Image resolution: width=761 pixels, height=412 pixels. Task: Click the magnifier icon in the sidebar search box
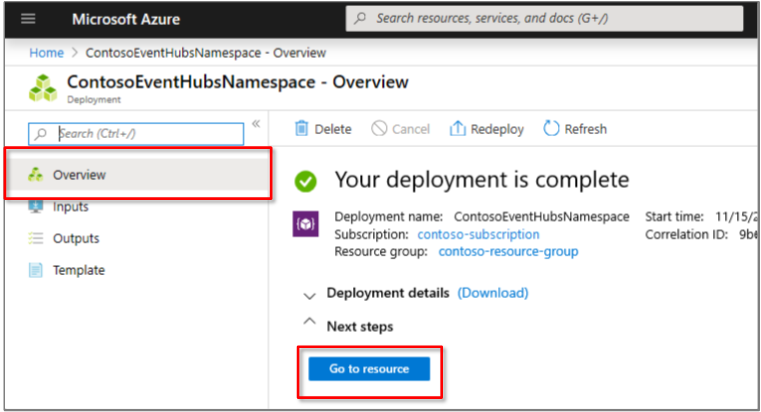click(x=41, y=133)
